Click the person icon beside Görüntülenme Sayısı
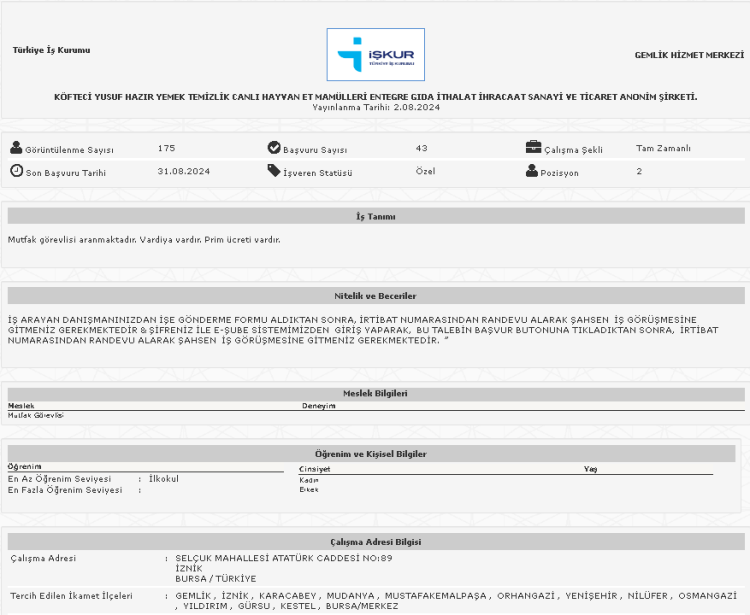This screenshot has width=750, height=615. [16, 148]
